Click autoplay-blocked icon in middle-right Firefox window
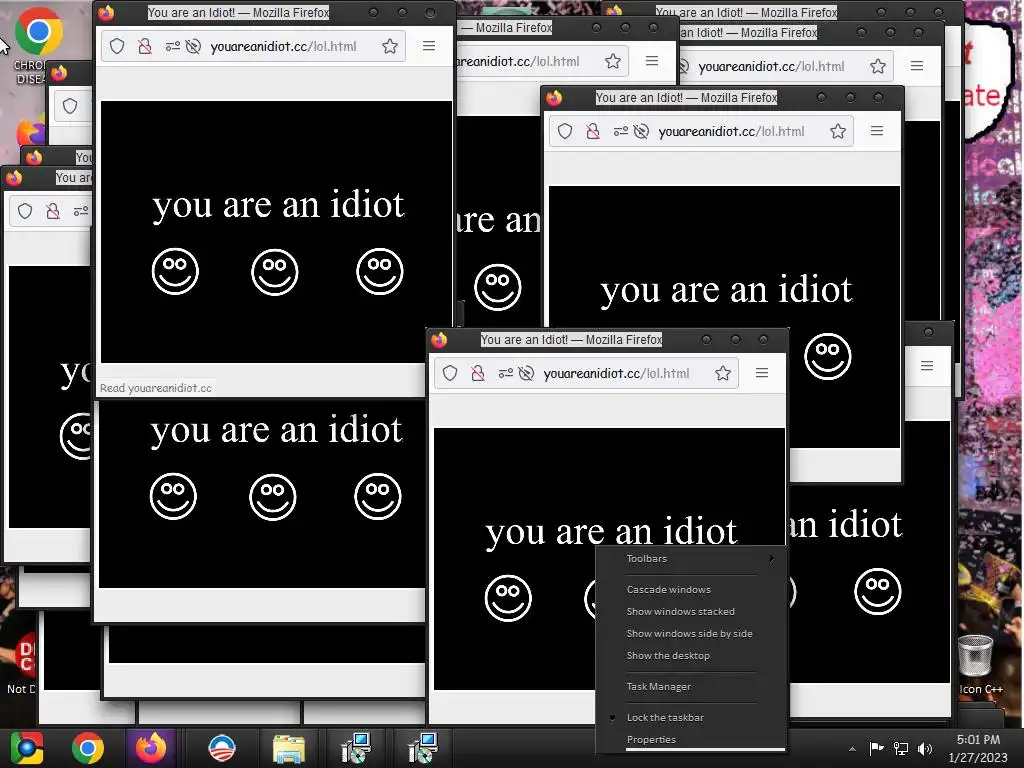 click(x=641, y=131)
